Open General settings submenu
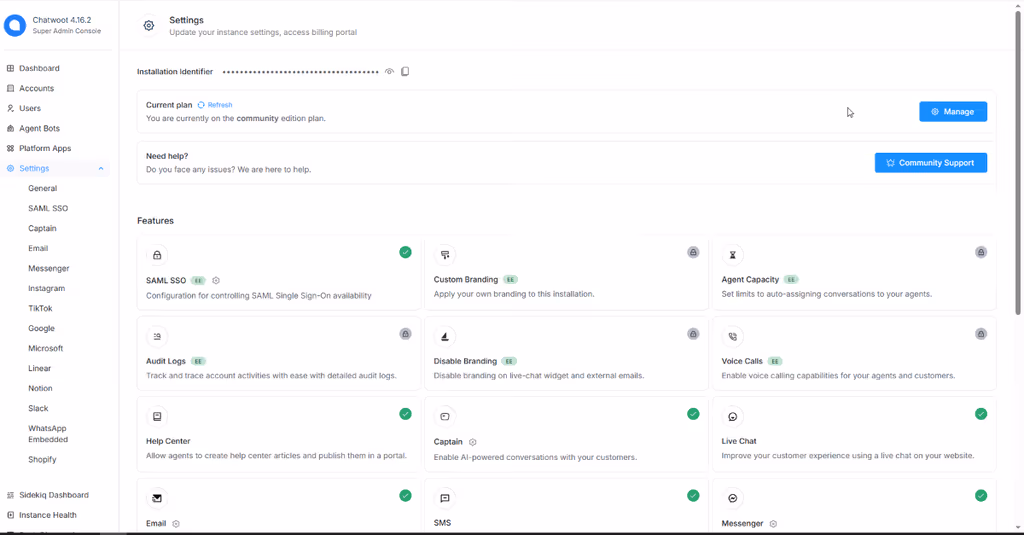Viewport: 1024px width, 535px height. click(x=42, y=188)
